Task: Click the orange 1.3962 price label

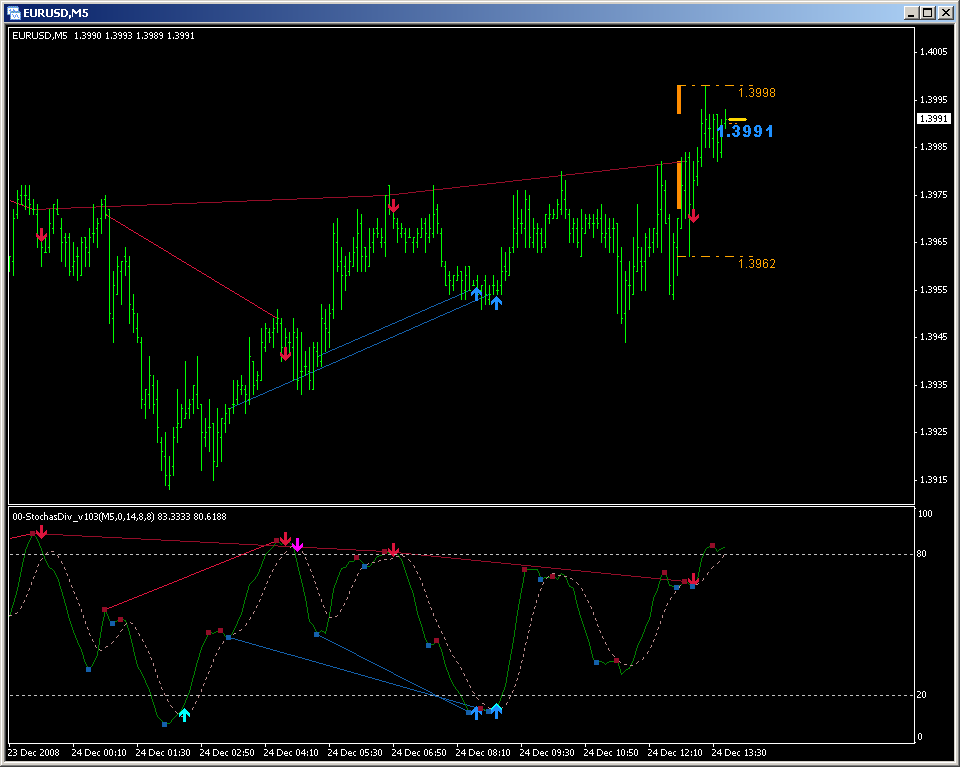Action: 757,263
